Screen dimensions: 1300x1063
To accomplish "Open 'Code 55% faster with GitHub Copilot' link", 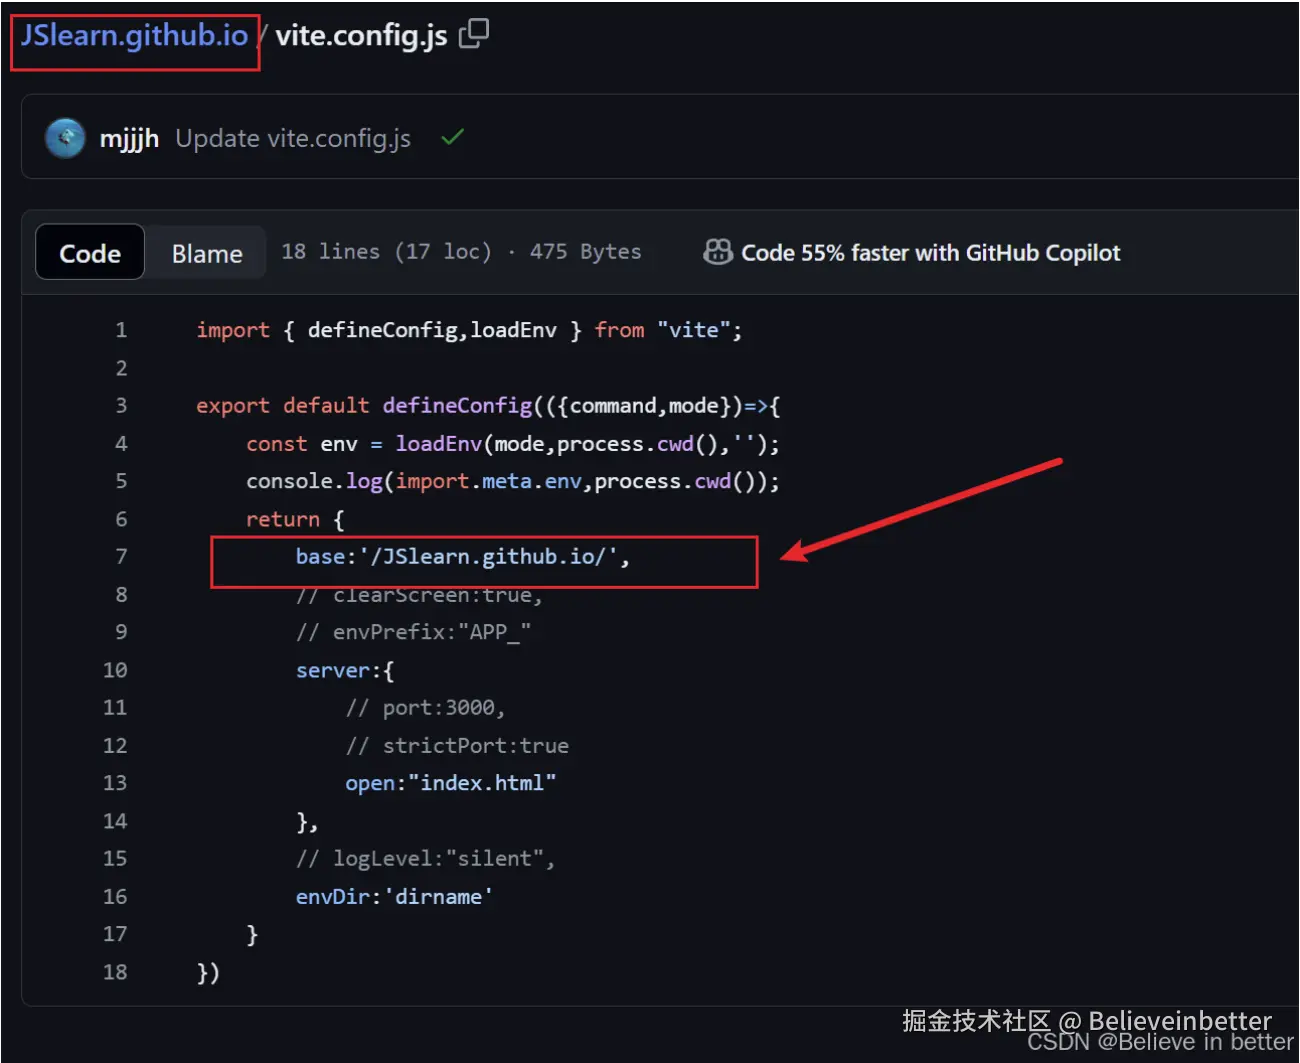I will point(930,253).
